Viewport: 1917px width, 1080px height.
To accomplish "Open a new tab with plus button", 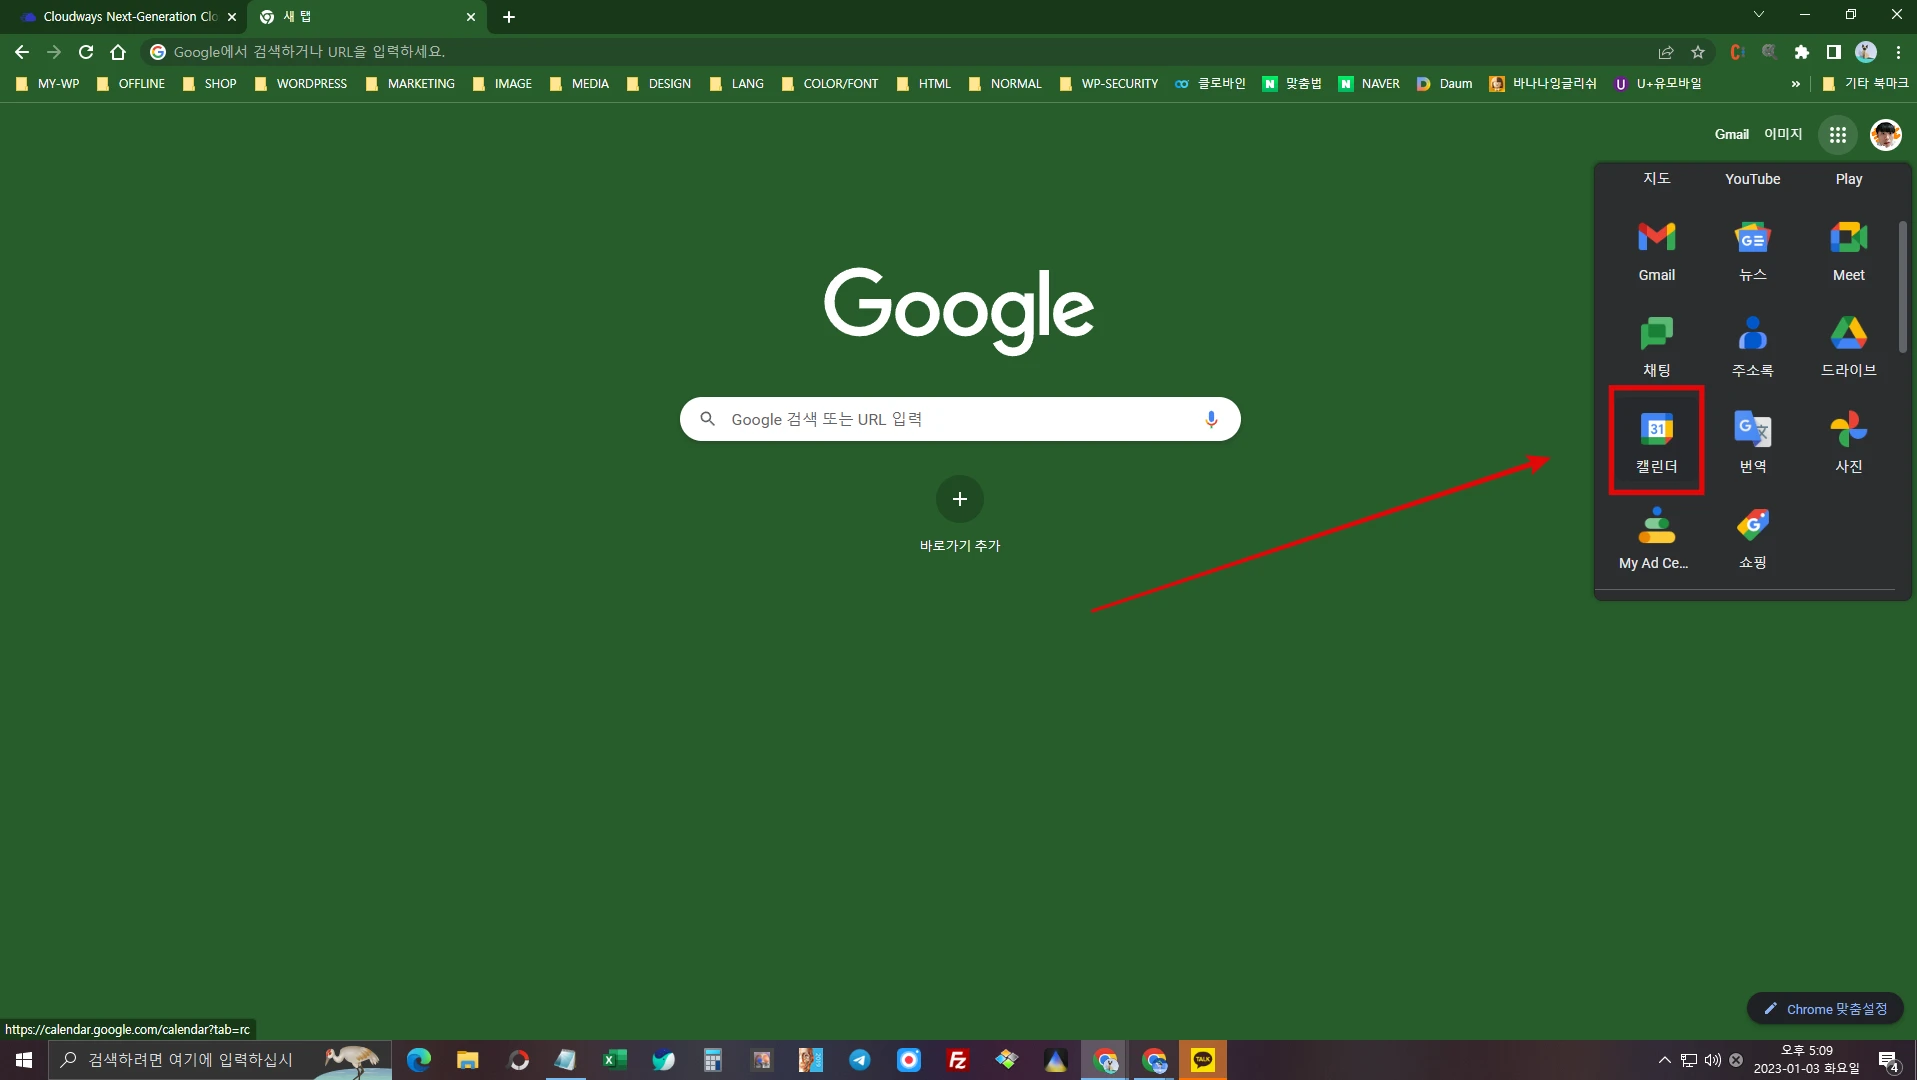I will (509, 17).
